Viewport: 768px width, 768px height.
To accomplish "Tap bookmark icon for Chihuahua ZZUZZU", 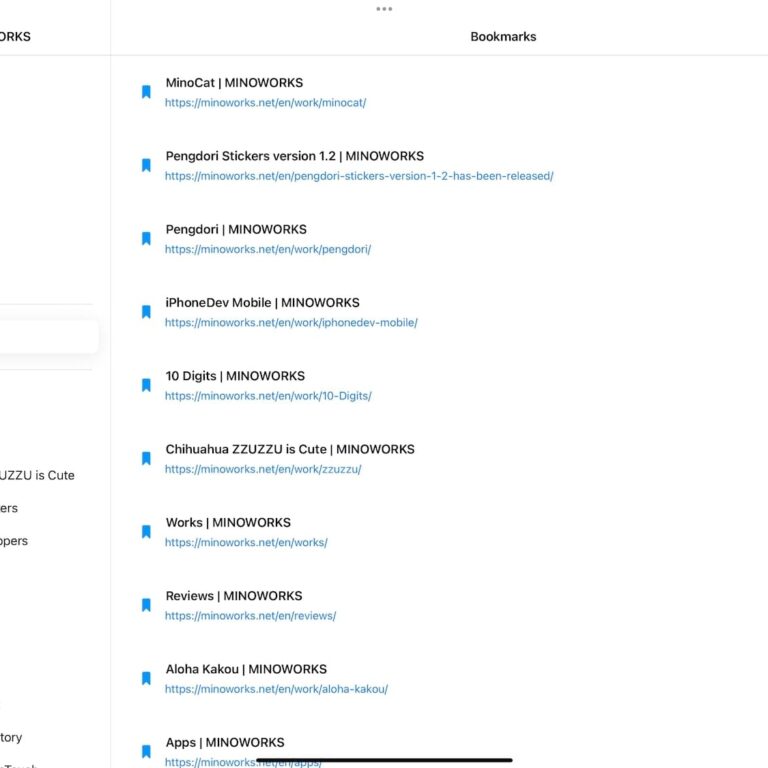I will pos(146,459).
